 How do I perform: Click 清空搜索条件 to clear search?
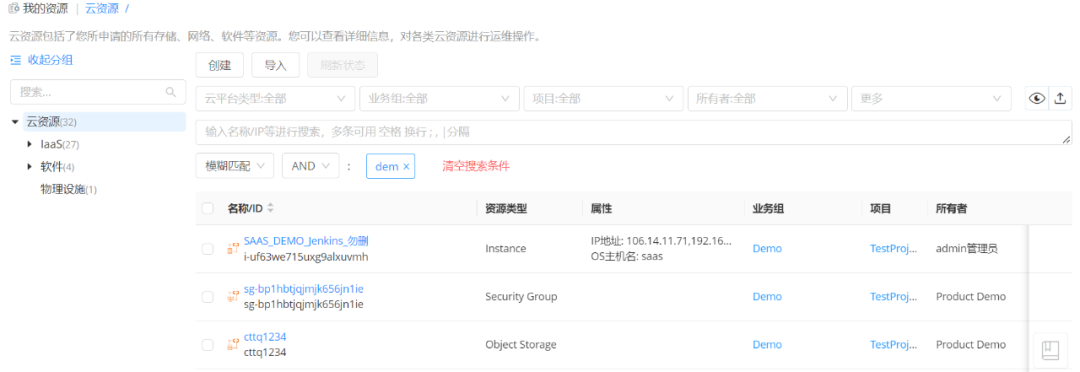476,166
